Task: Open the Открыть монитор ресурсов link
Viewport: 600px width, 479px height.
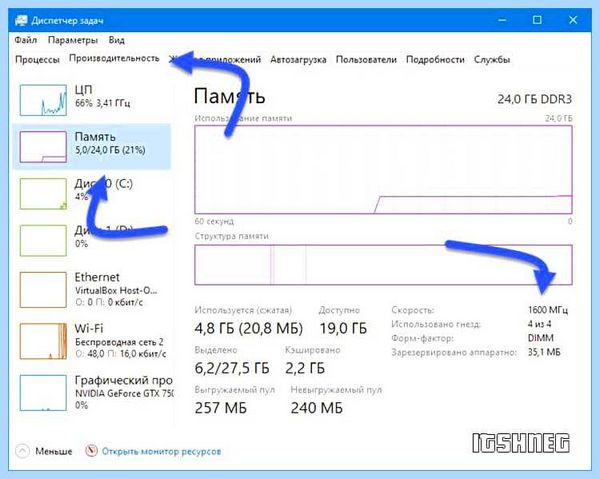Action: click(x=161, y=451)
